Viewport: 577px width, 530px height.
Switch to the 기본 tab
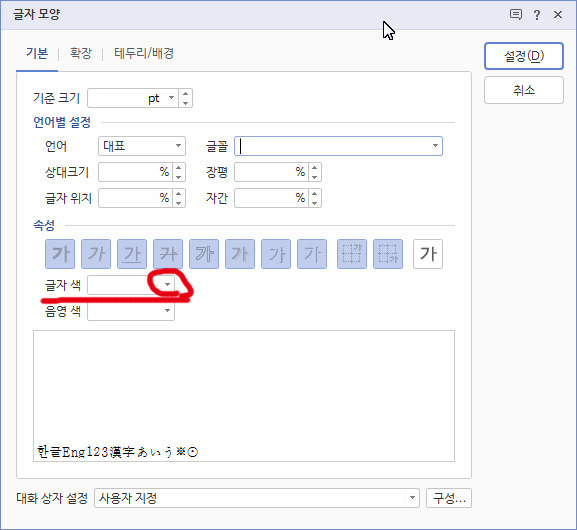(x=37, y=53)
